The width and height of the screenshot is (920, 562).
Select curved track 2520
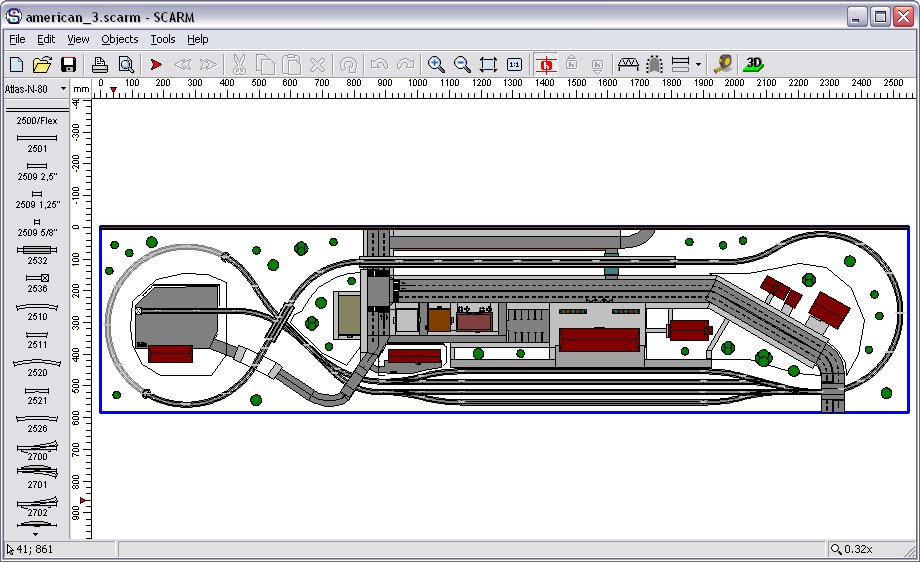[37, 367]
